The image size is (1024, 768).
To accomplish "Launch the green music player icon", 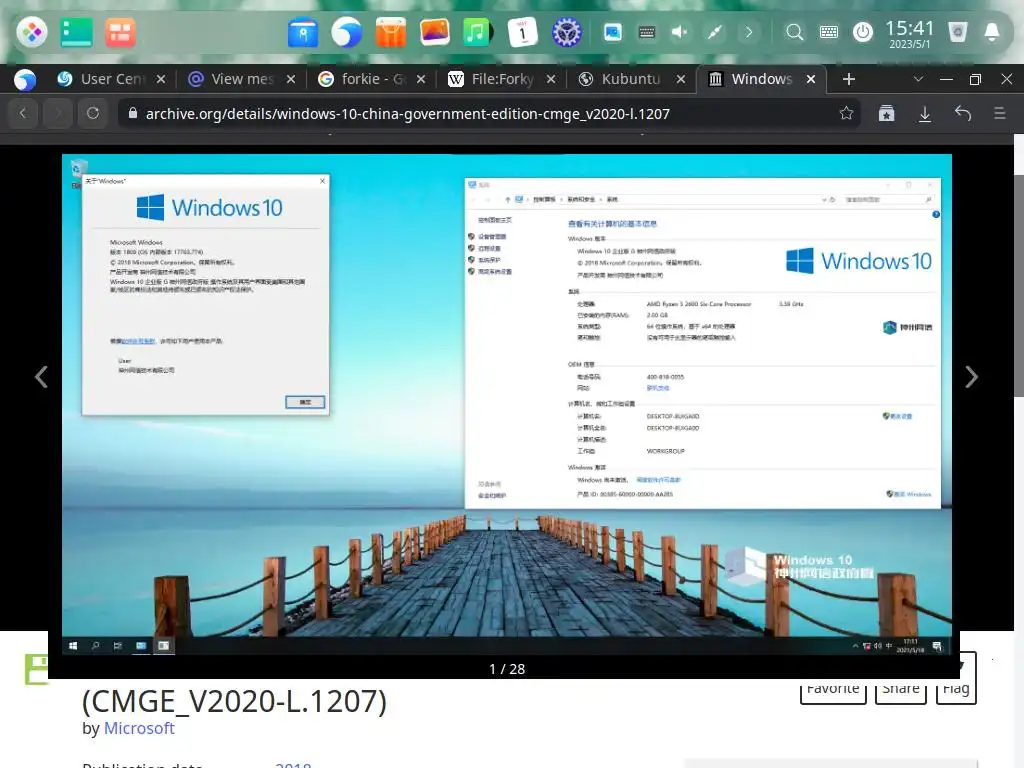I will point(478,32).
